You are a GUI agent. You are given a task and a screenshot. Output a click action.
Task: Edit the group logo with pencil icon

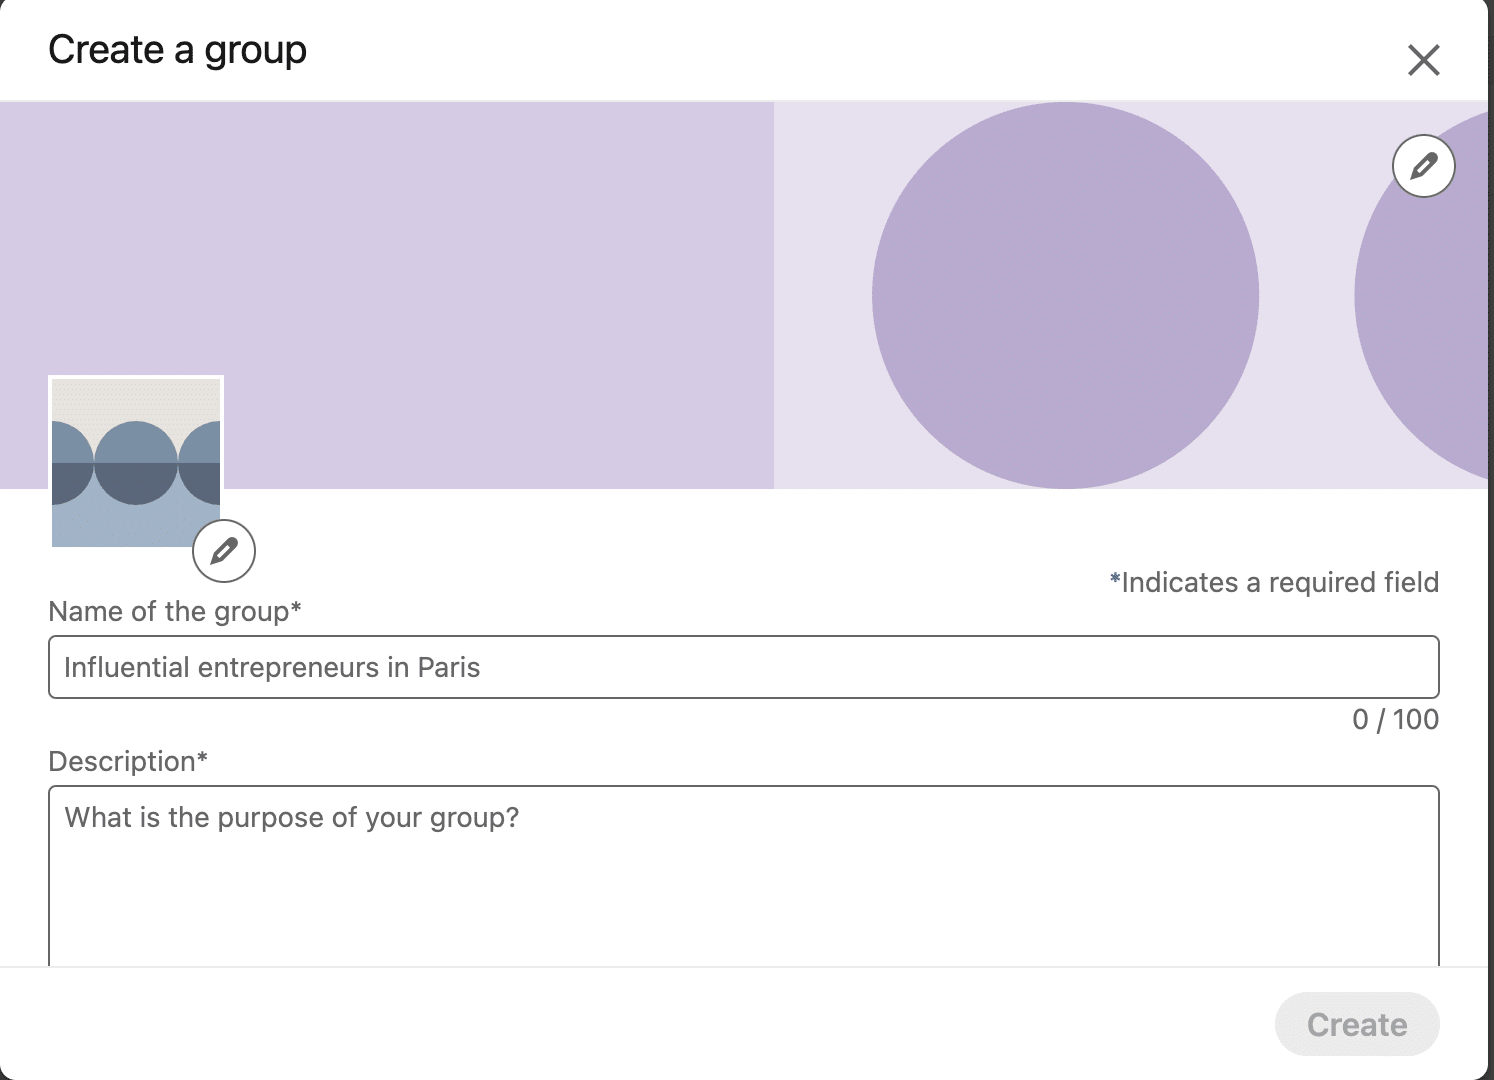pyautogui.click(x=224, y=550)
